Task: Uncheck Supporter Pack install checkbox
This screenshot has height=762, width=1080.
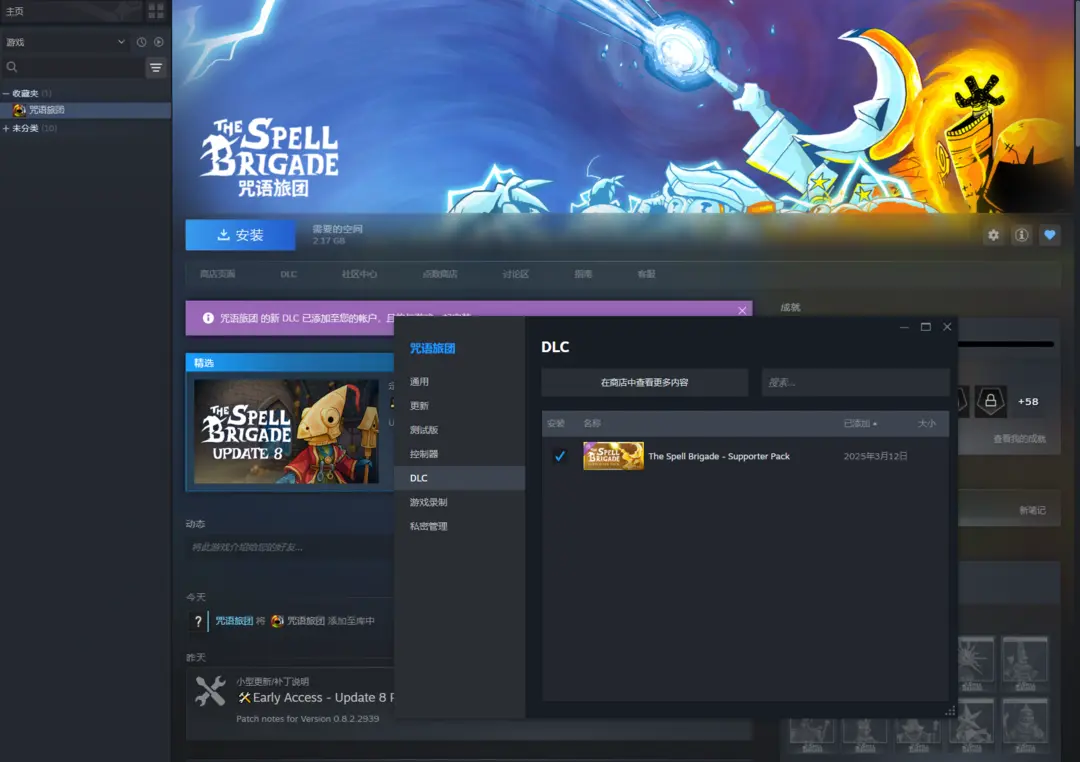Action: click(x=560, y=456)
